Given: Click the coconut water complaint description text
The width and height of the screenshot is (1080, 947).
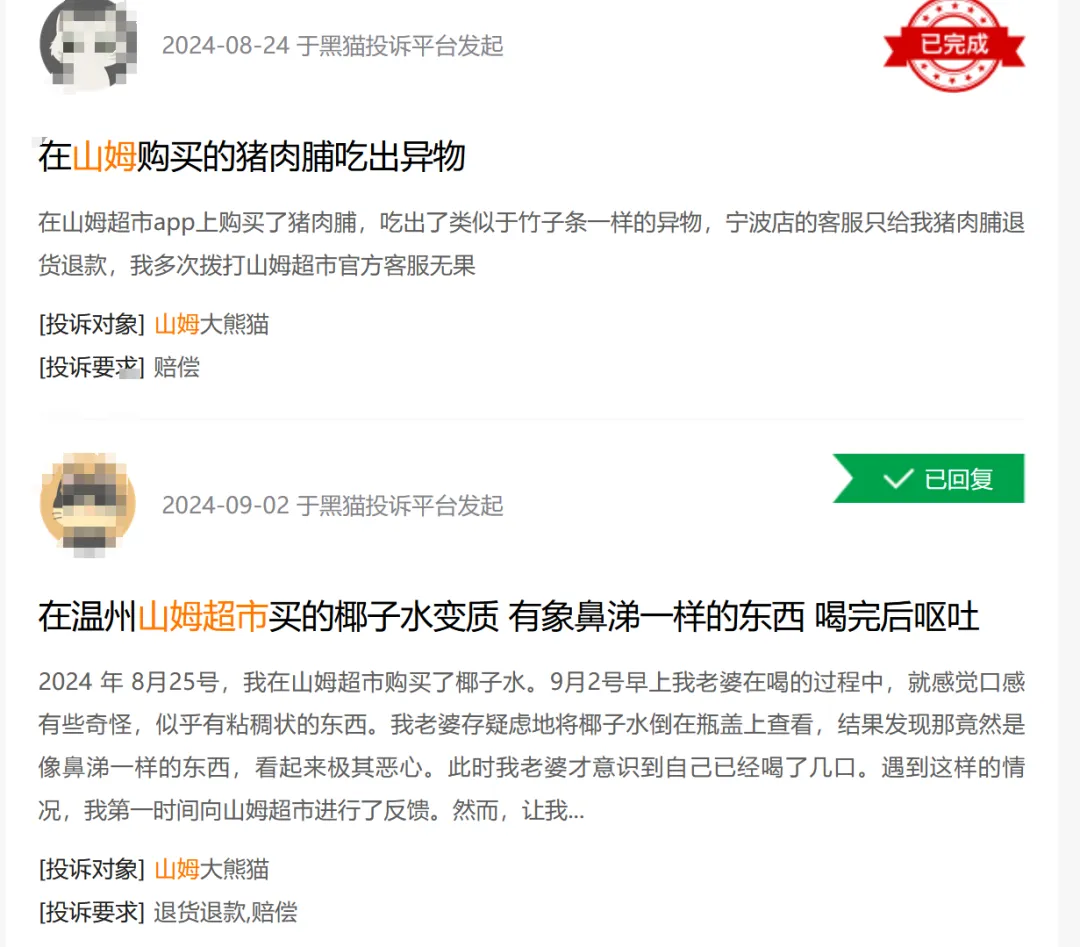Looking at the screenshot, I should 531,746.
